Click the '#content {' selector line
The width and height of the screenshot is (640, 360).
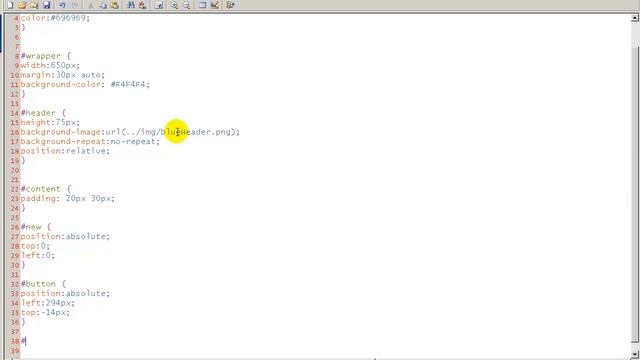(x=46, y=189)
